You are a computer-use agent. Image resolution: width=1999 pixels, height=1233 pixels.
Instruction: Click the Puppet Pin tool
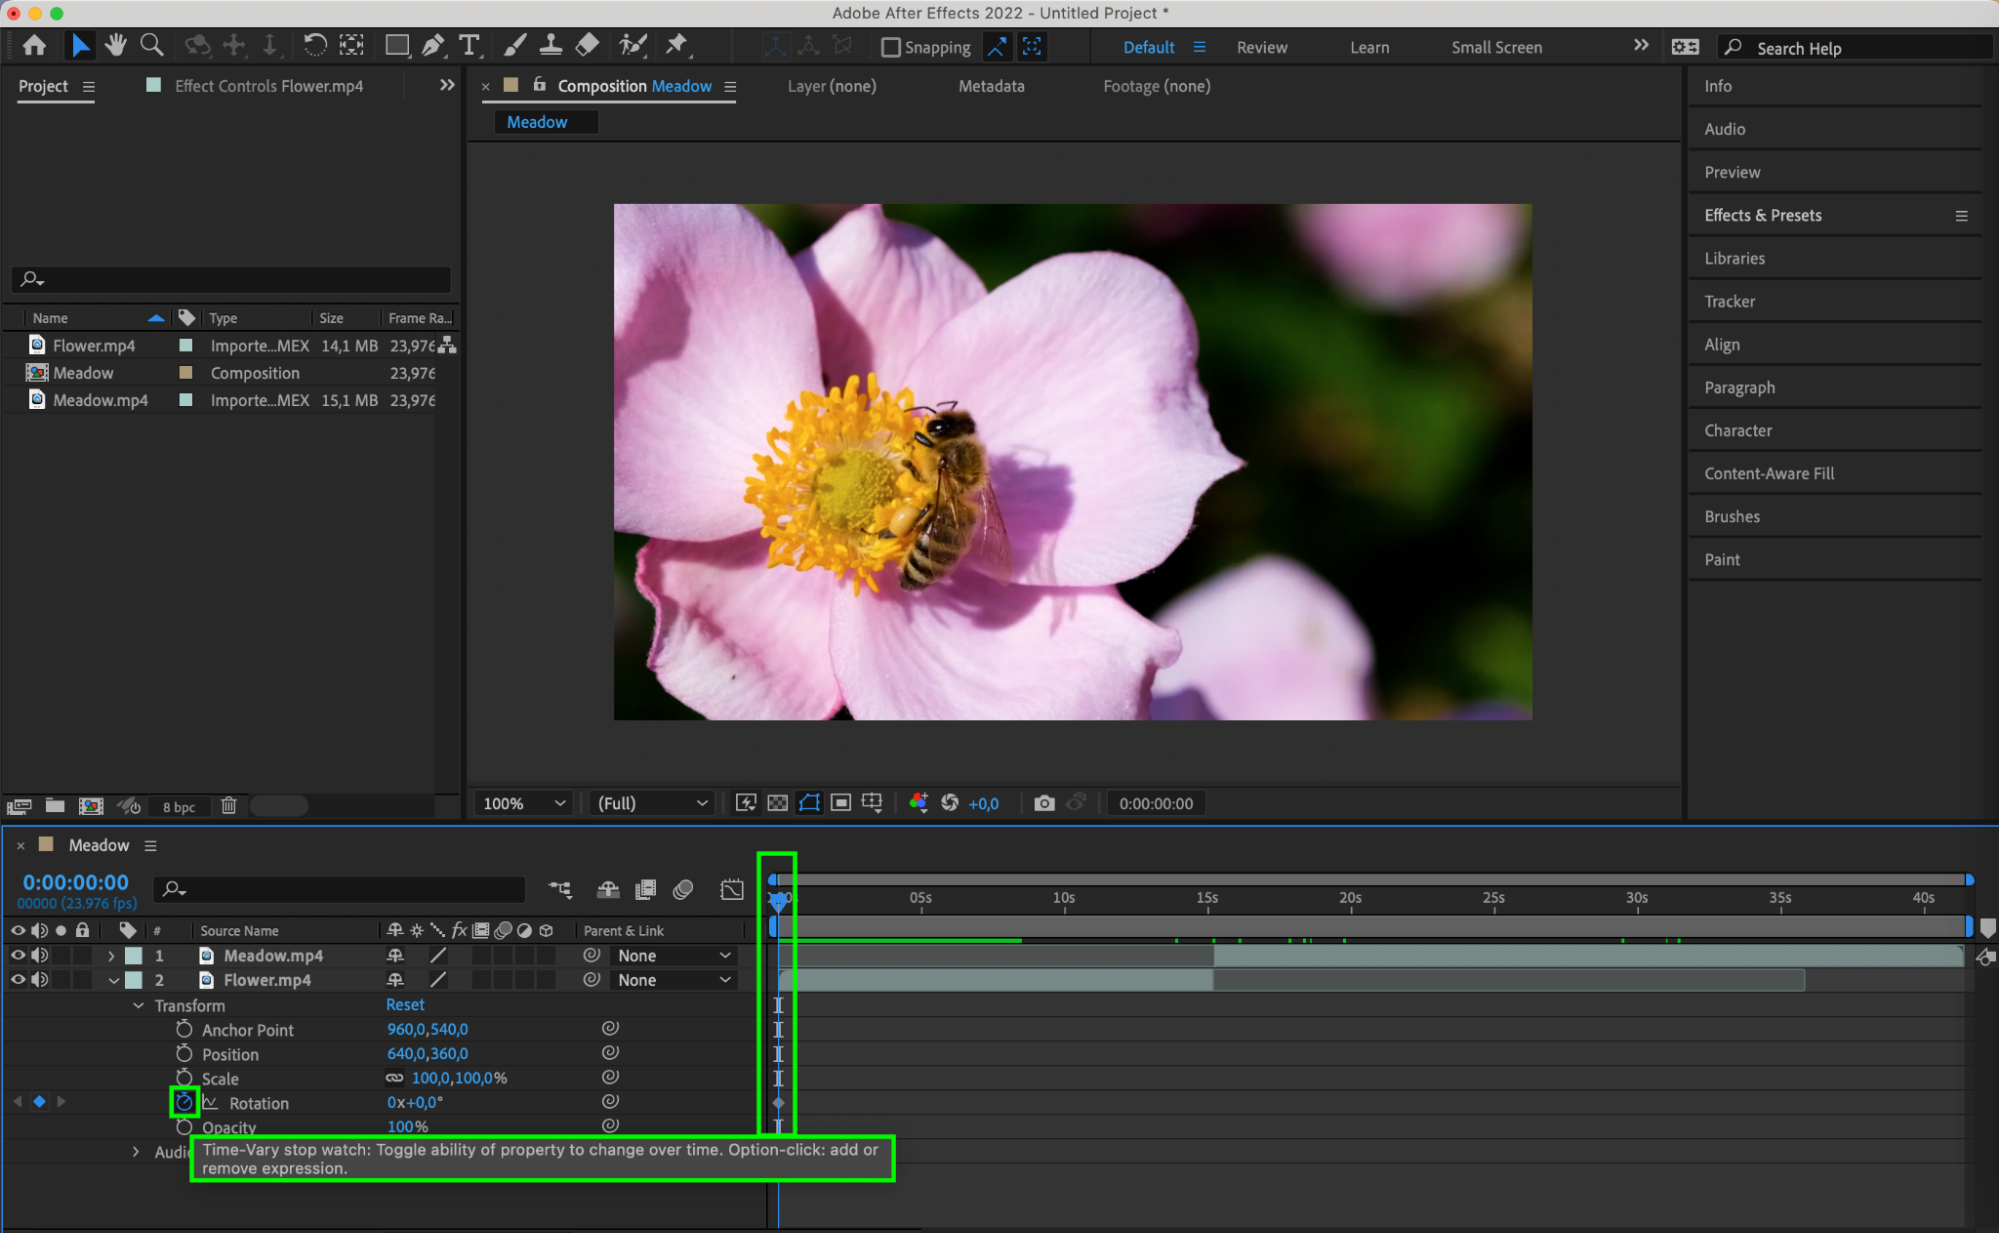pos(677,45)
